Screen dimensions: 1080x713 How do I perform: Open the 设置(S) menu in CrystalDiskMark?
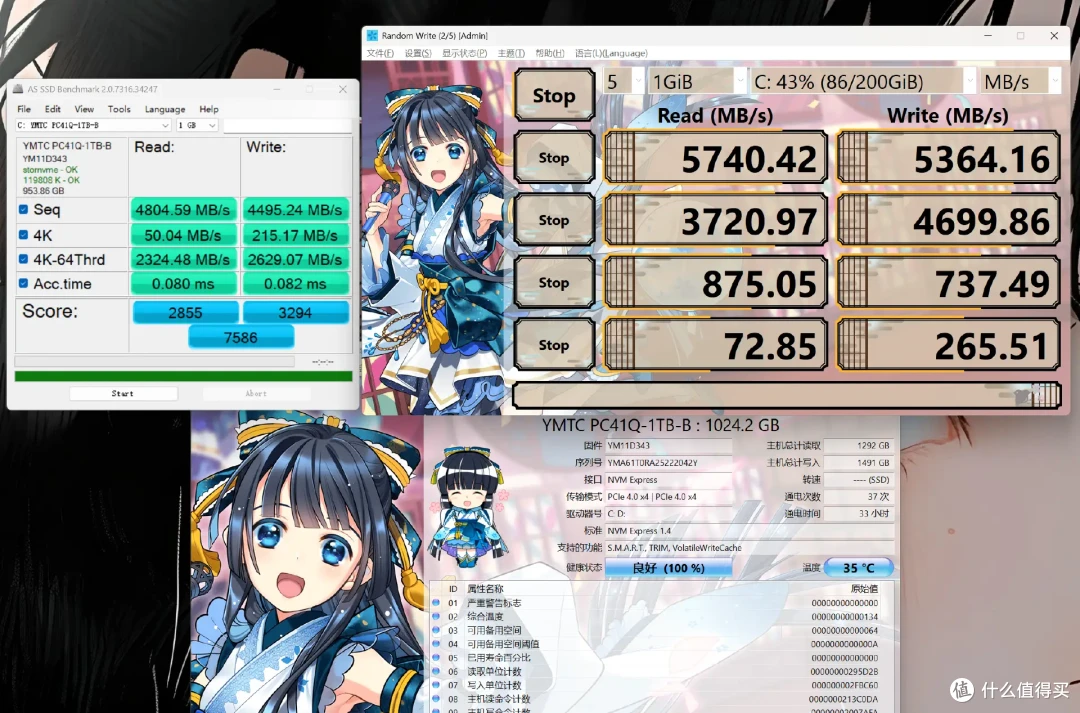[417, 53]
